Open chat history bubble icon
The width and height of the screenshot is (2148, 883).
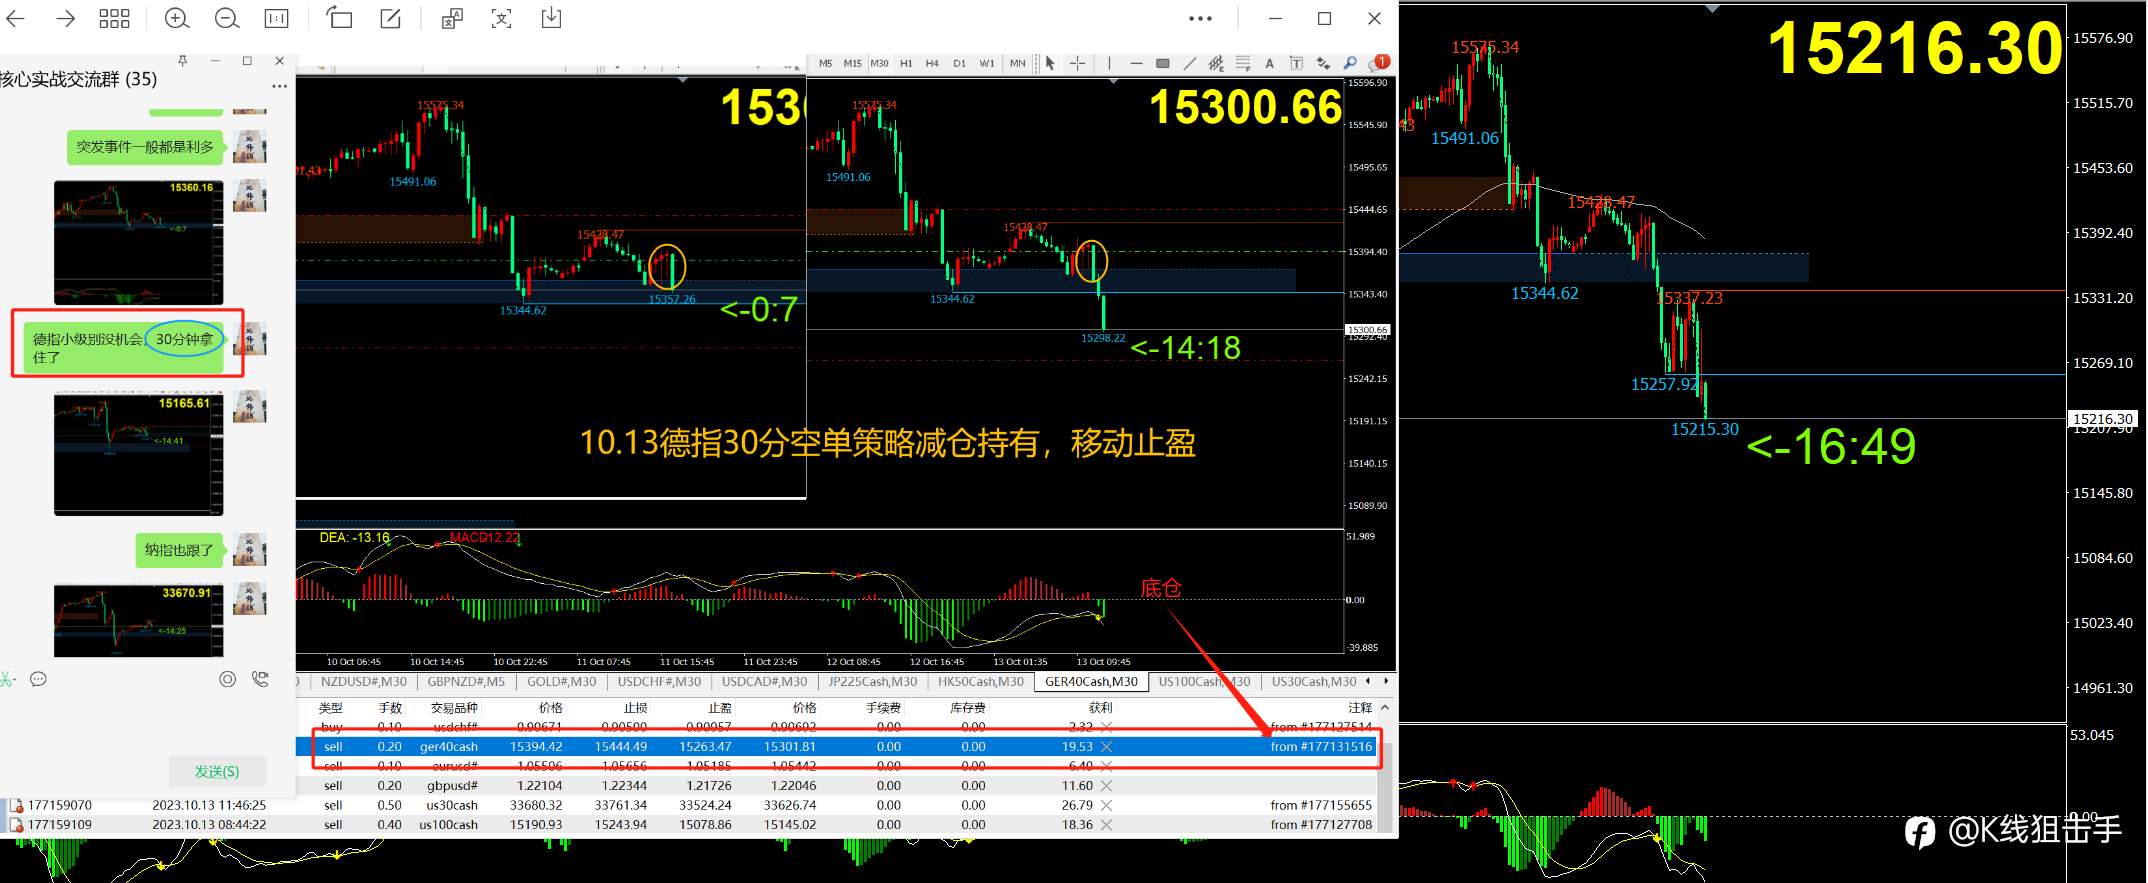coord(38,680)
